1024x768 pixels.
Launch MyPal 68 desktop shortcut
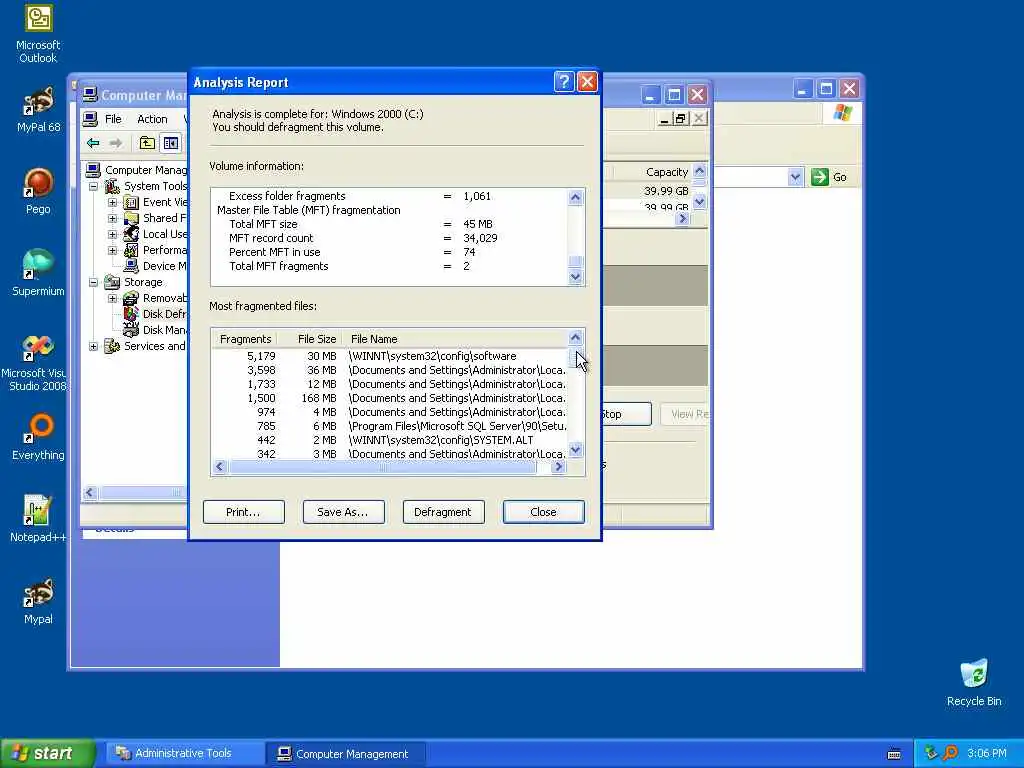(x=38, y=110)
